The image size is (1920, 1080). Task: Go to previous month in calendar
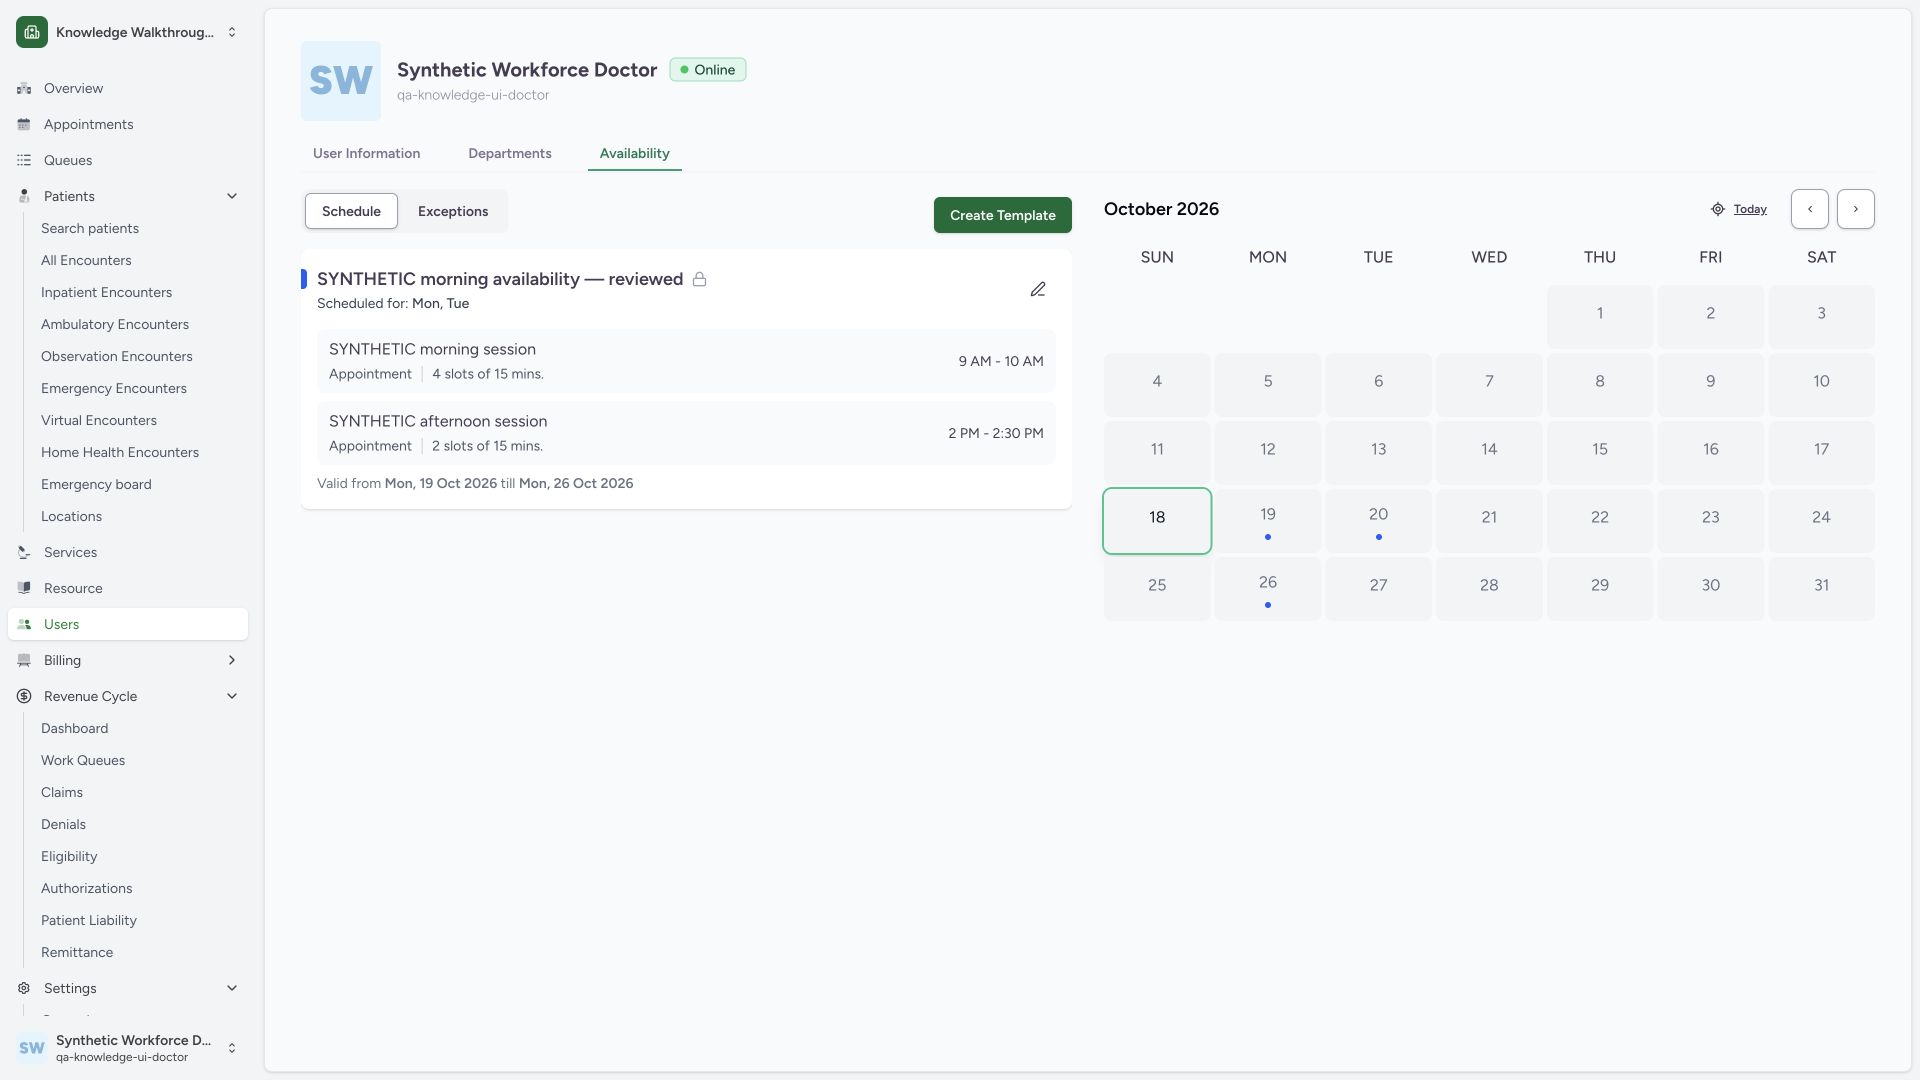(1810, 209)
